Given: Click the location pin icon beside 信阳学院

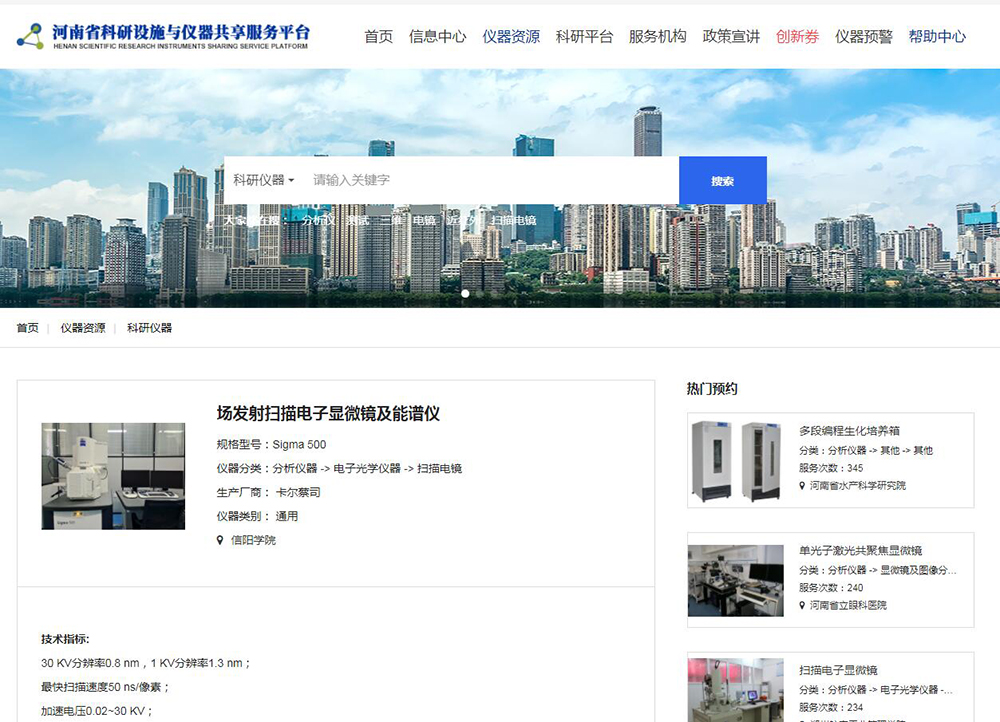Looking at the screenshot, I should click(x=221, y=540).
